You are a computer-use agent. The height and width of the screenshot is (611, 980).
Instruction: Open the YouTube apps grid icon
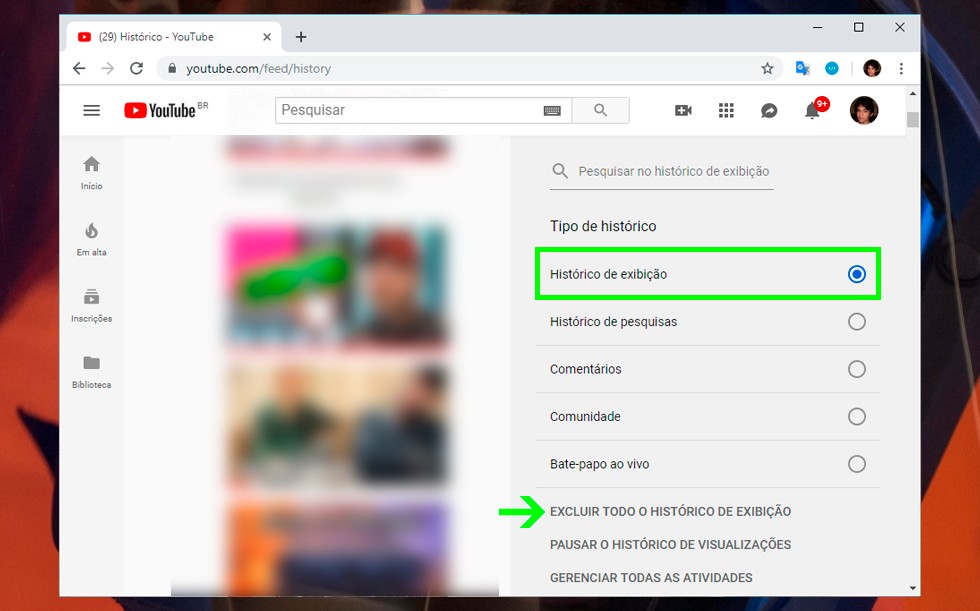[x=726, y=111]
